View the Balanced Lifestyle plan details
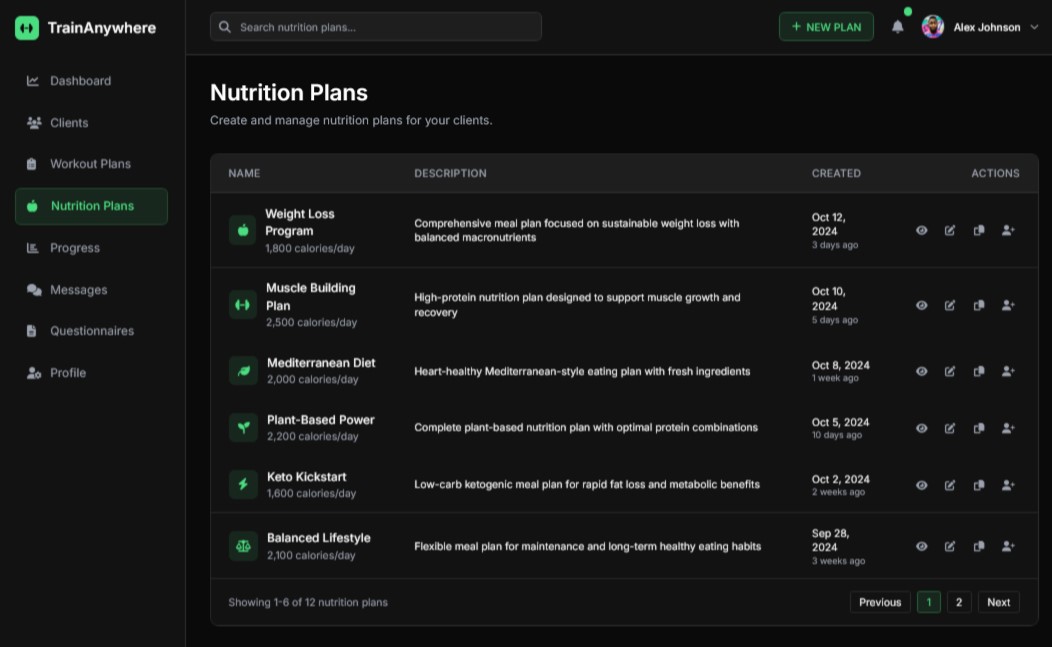The height and width of the screenshot is (647, 1052). 922,546
